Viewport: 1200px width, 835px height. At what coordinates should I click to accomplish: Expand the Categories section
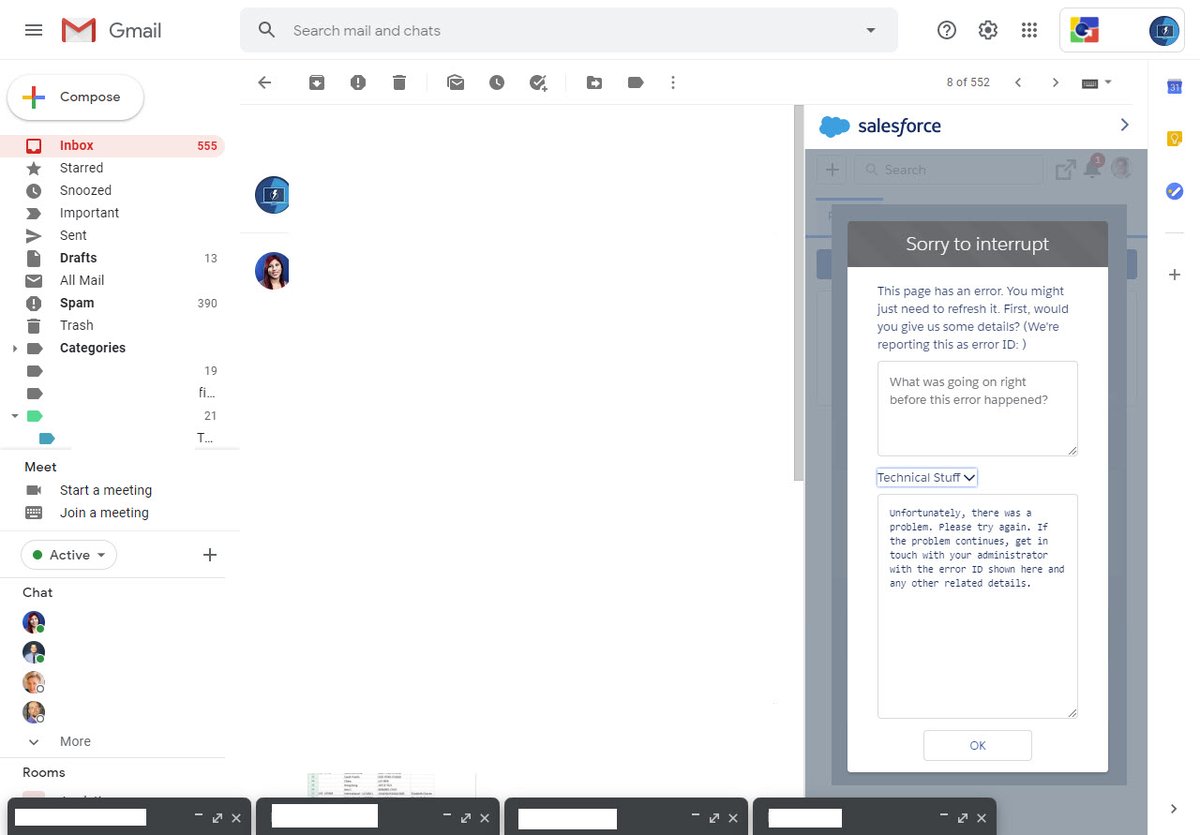[x=14, y=348]
